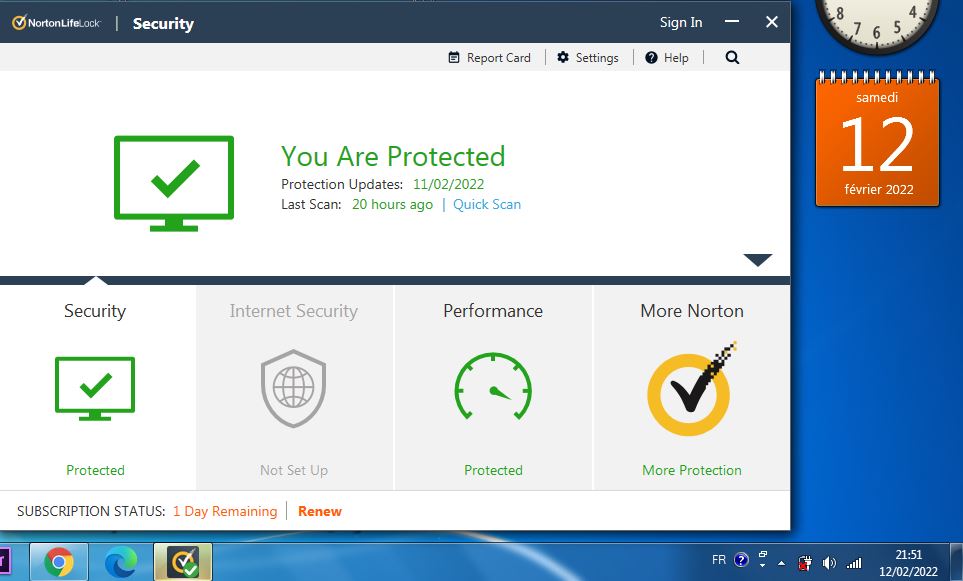Screen dimensions: 963x581
Task: Click the "You Are Protected" headline
Action: [x=393, y=156]
